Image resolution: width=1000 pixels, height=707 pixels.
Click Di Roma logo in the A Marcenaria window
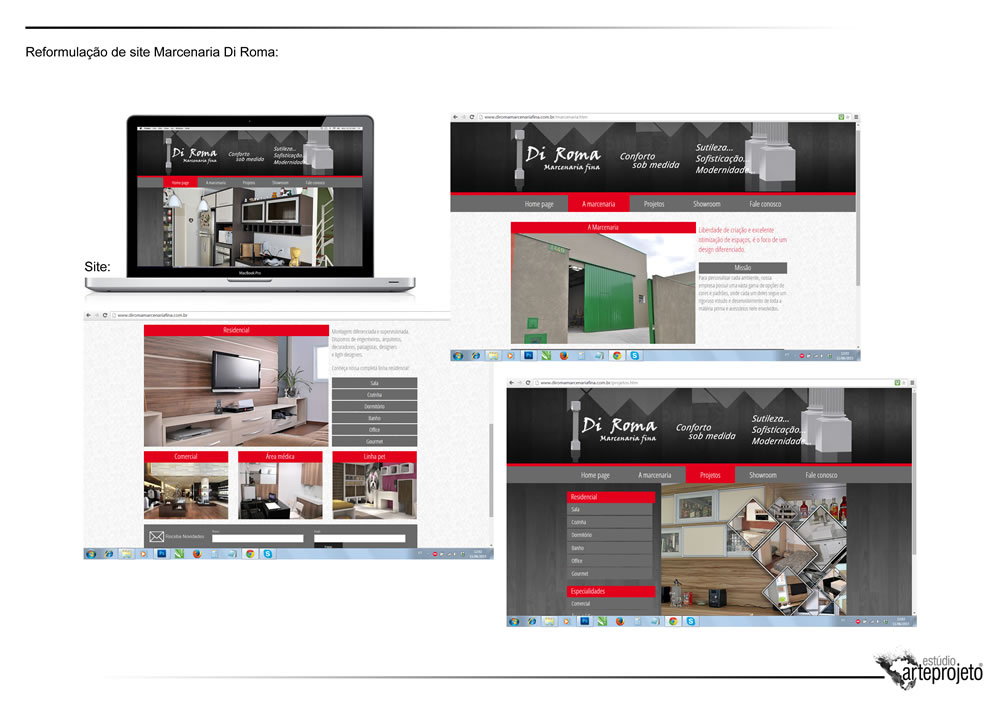(x=562, y=159)
